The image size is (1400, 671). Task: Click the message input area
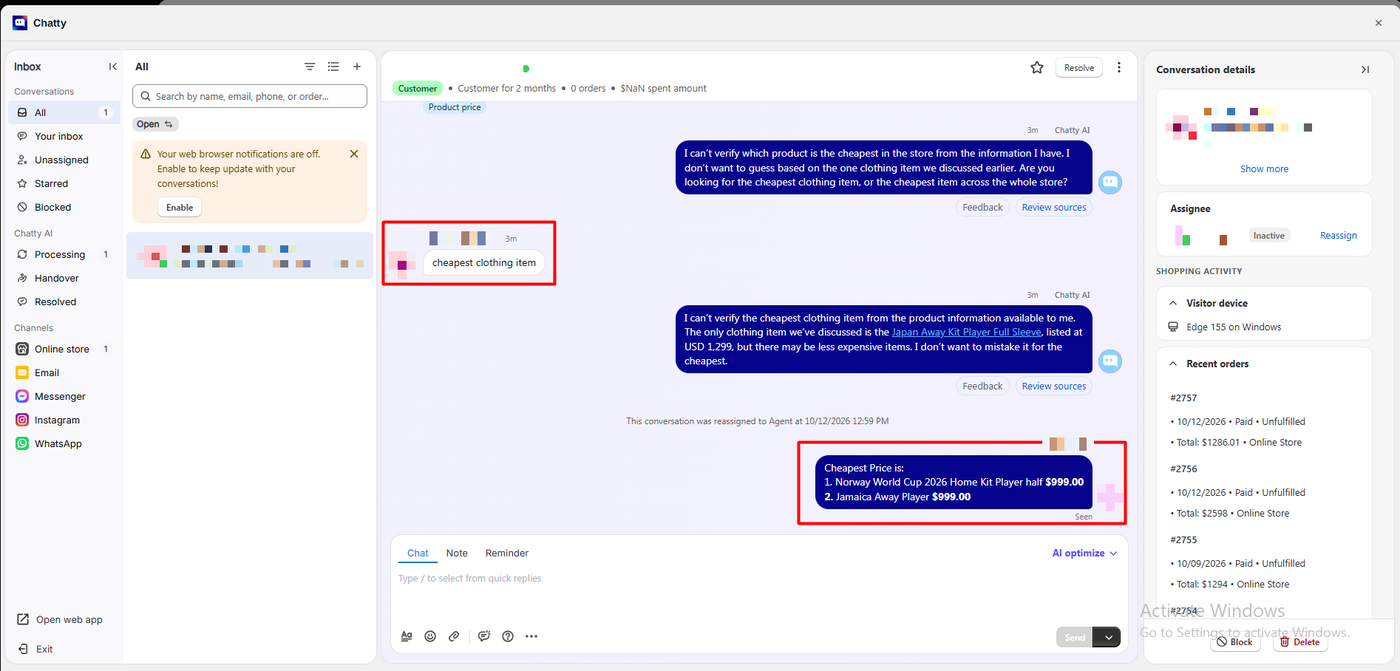pos(760,592)
